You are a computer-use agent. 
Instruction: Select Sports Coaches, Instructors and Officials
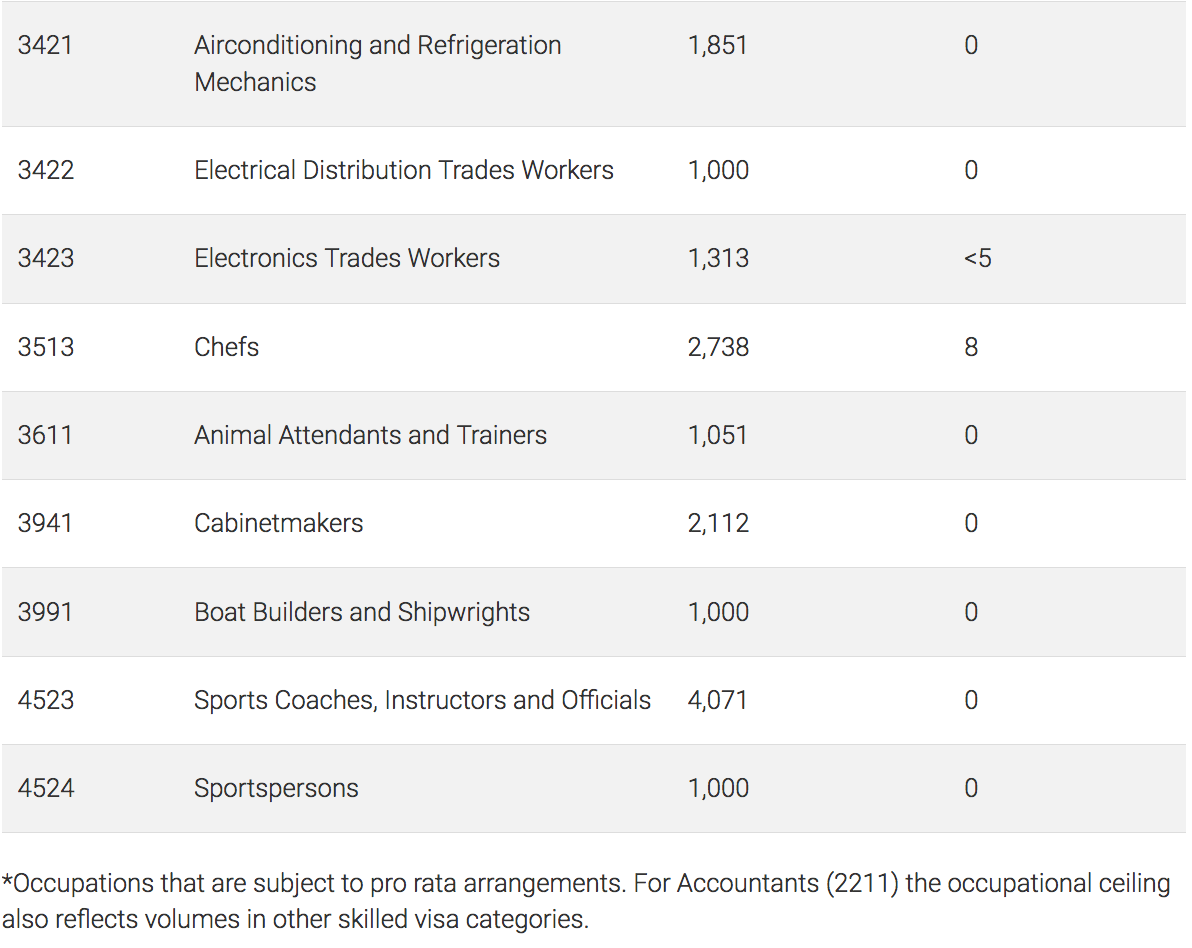422,700
